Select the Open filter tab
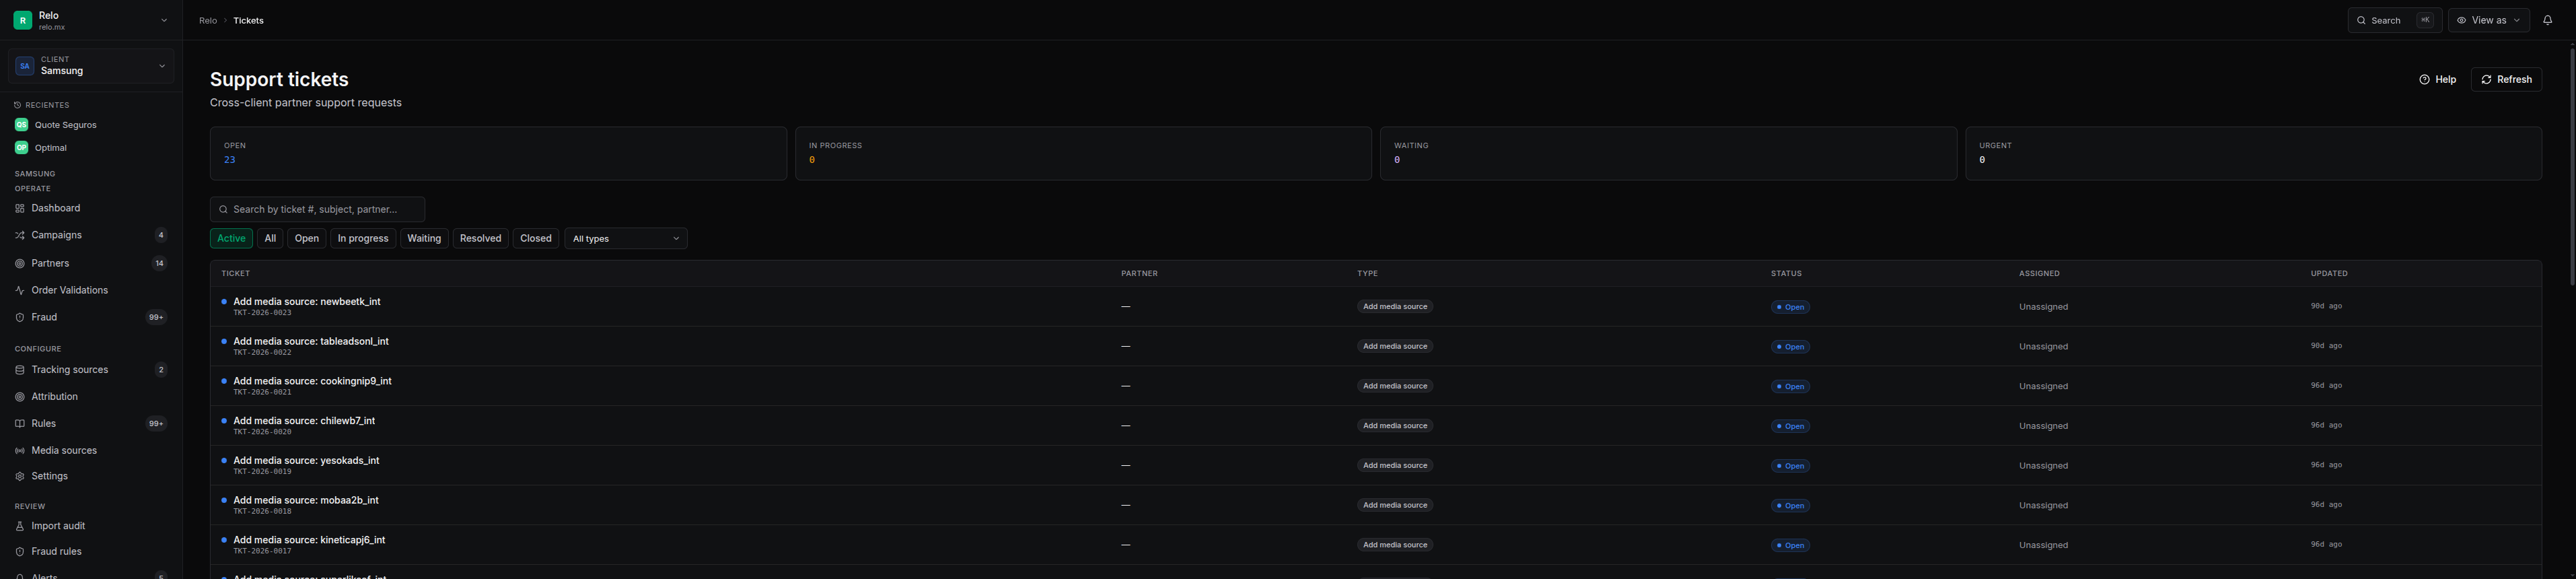The height and width of the screenshot is (579, 2576). (307, 239)
